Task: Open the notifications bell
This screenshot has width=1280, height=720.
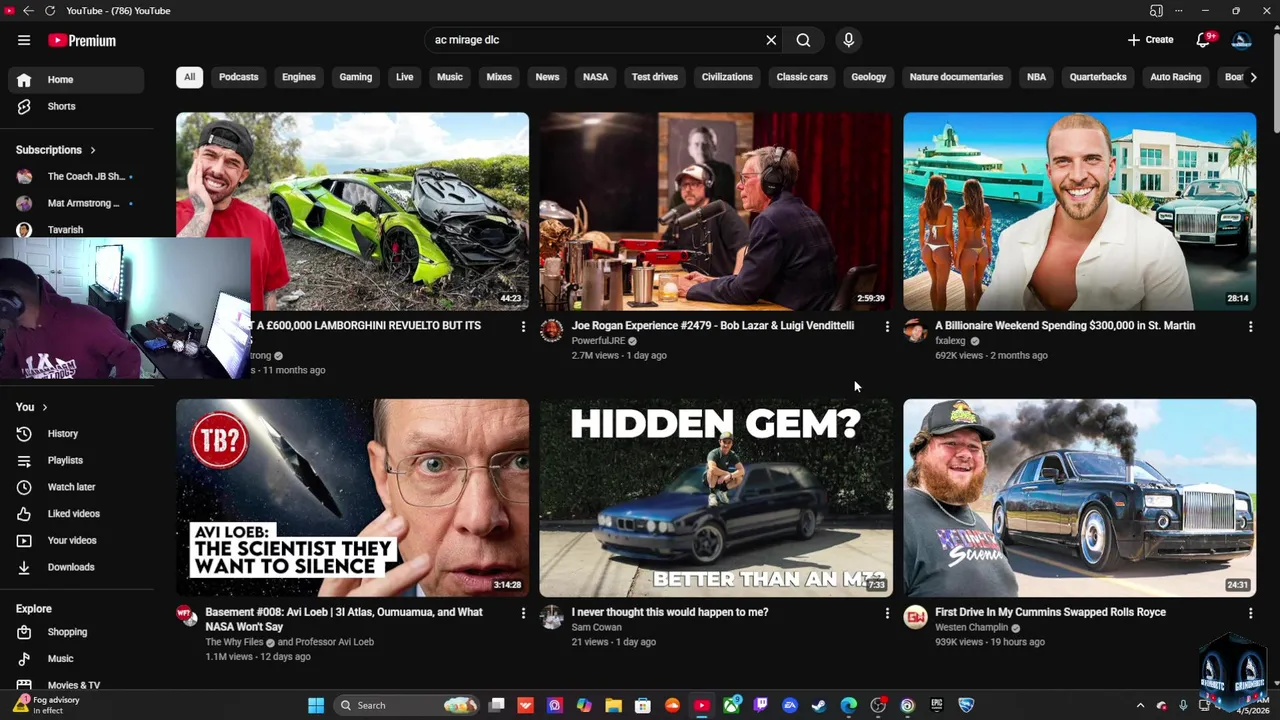Action: (1204, 40)
